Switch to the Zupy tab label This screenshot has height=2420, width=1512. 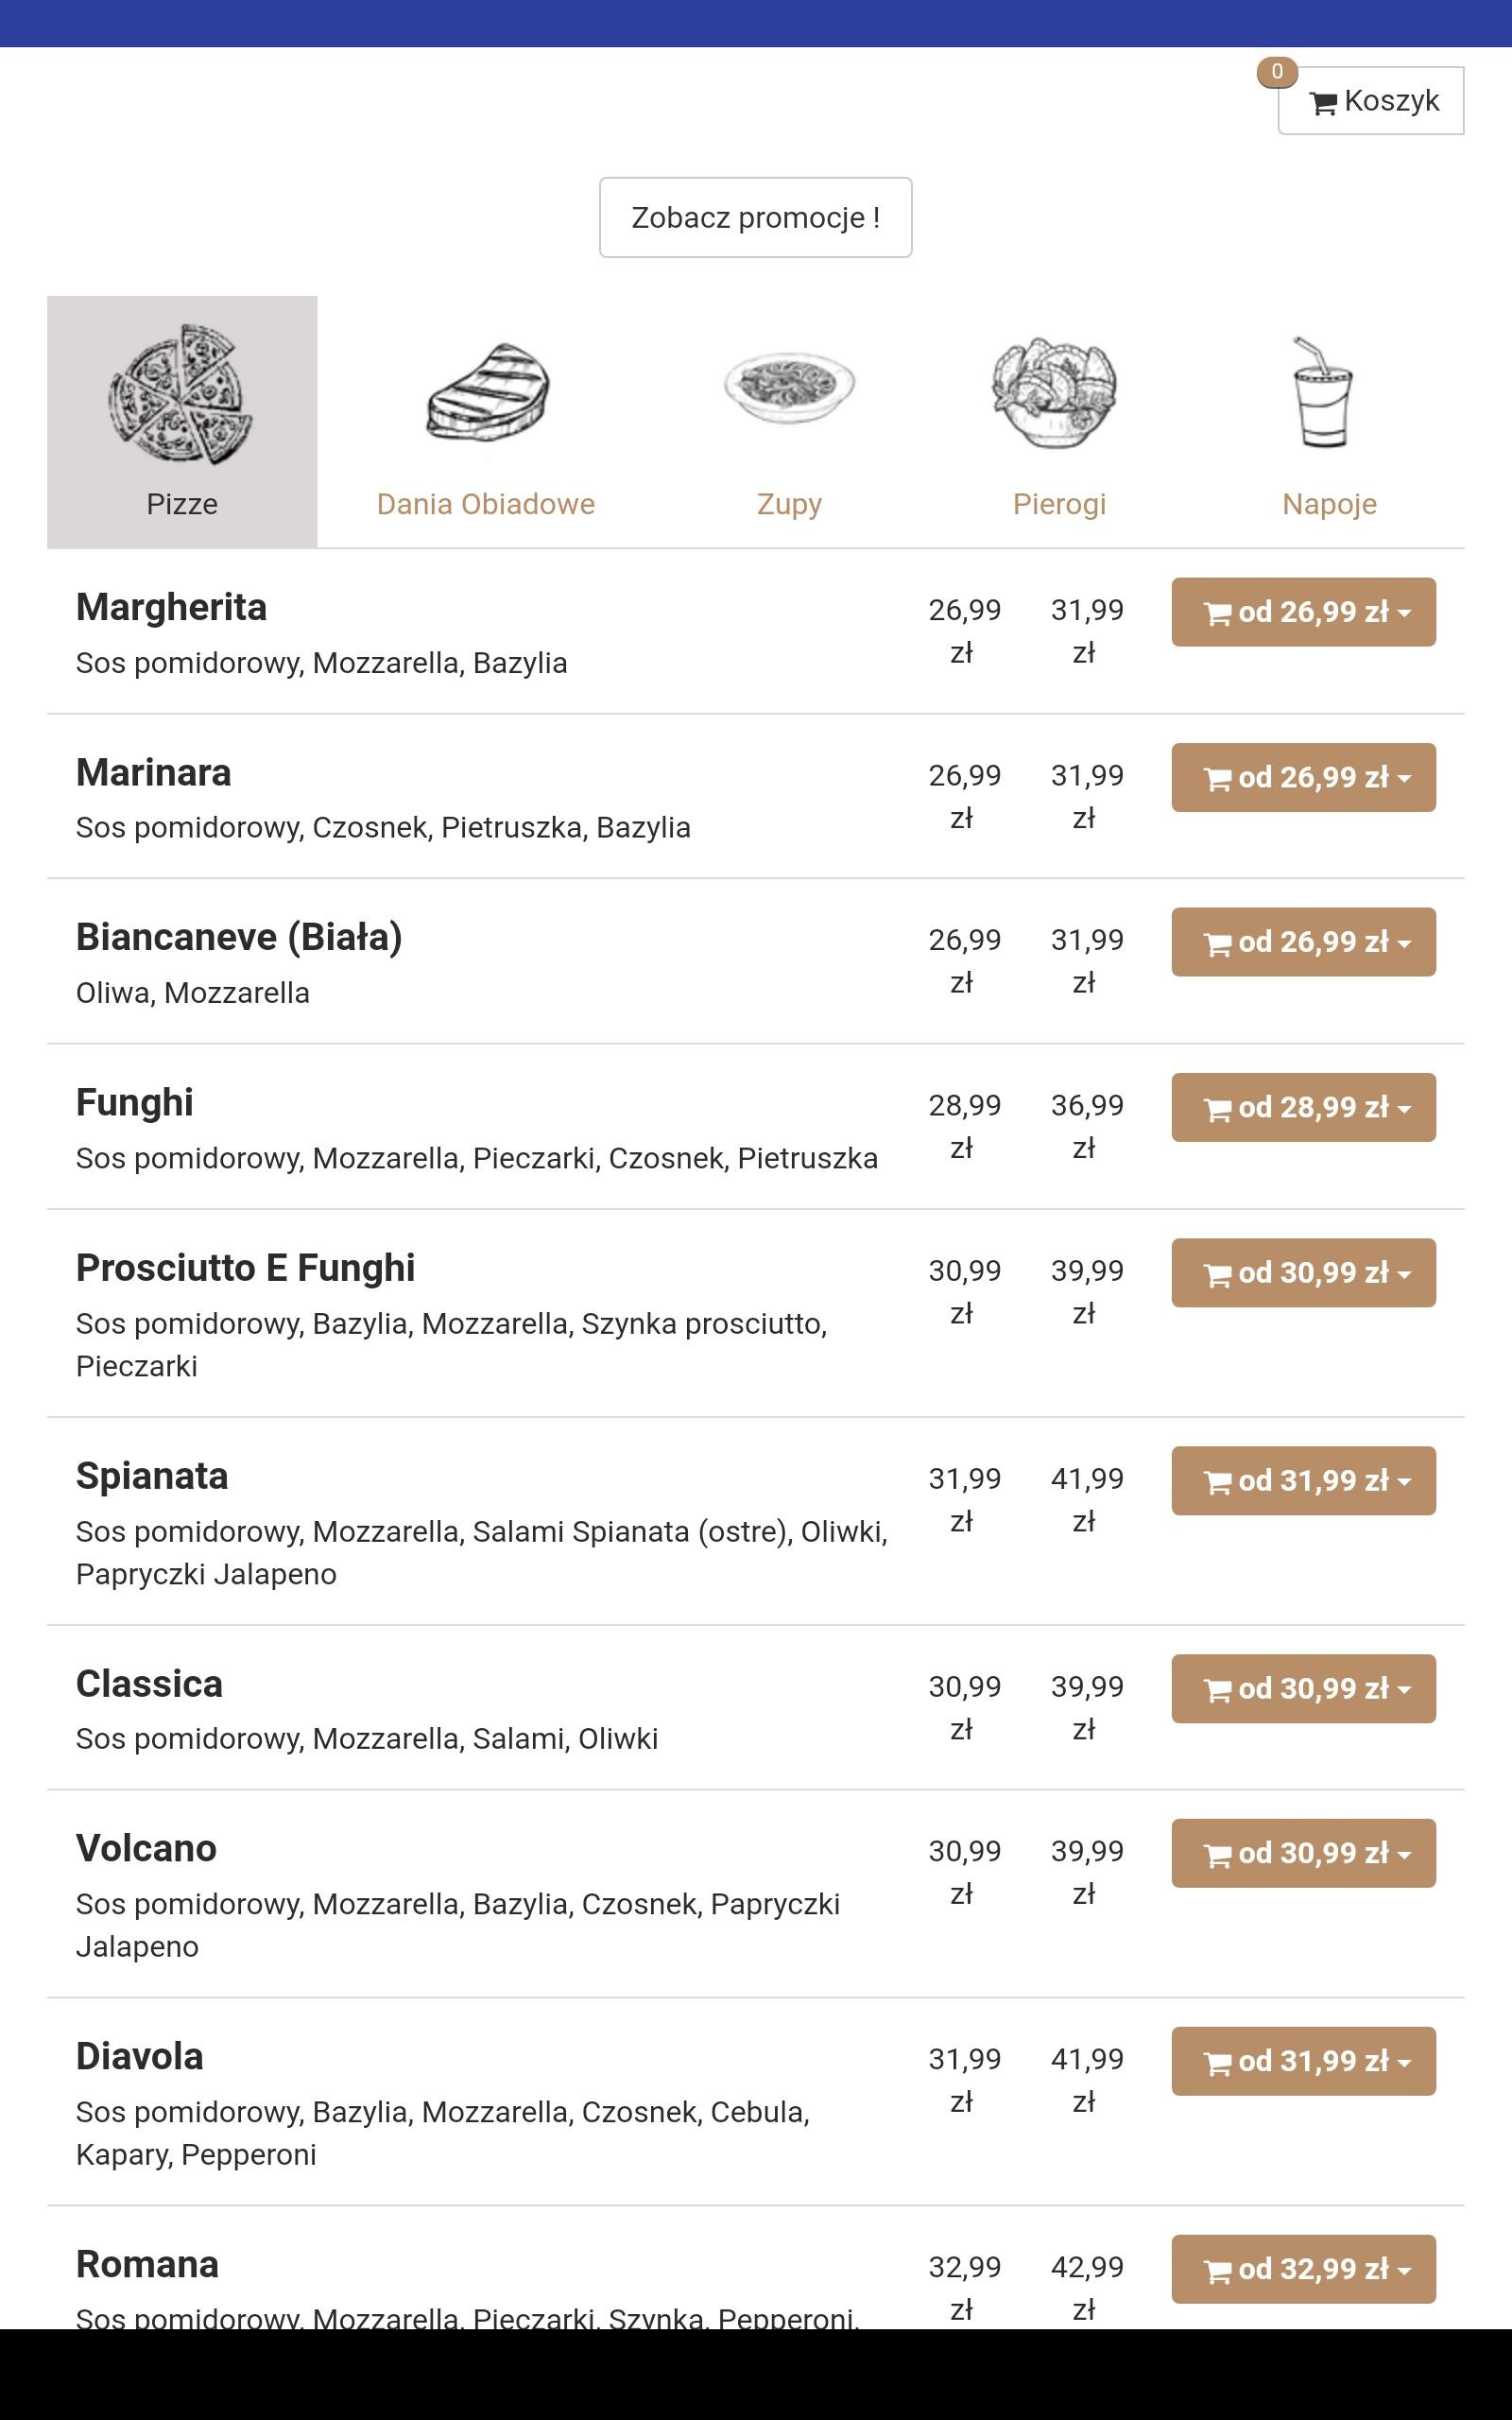point(789,504)
